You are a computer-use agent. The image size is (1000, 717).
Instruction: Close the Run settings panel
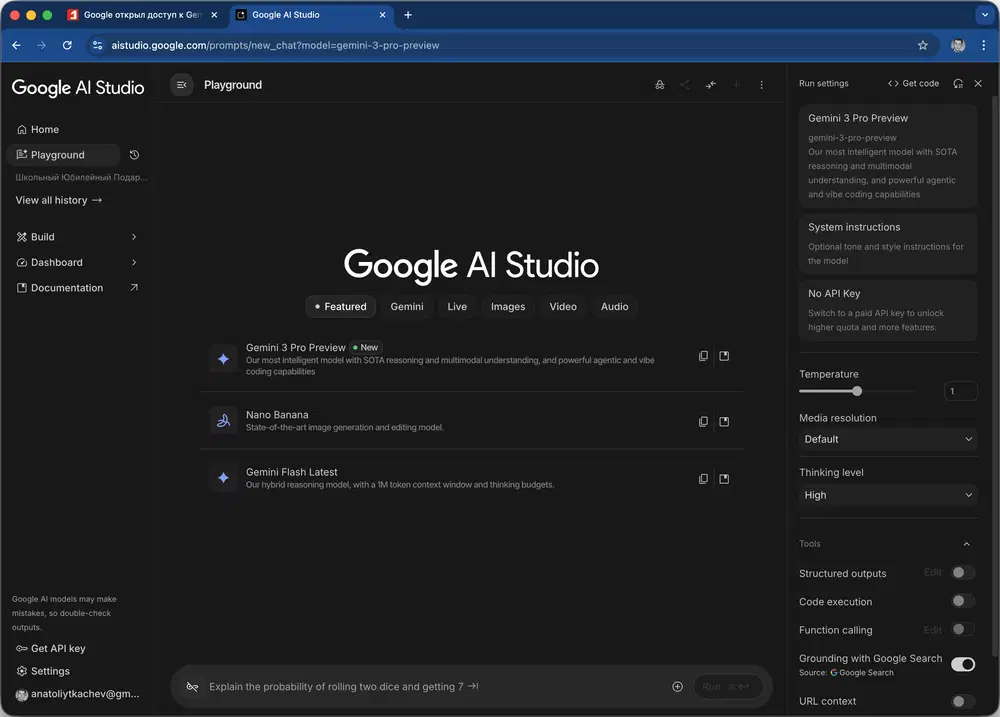pos(978,84)
